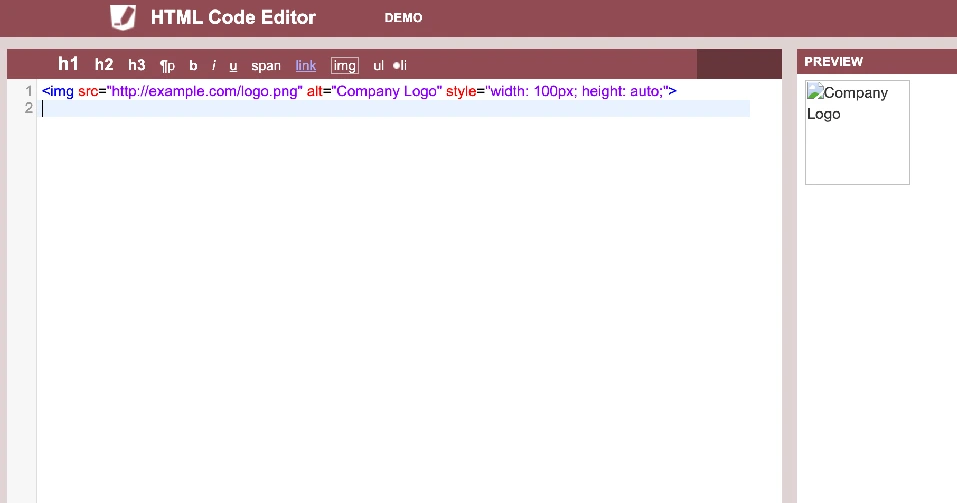Insert a paragraph tag with ¶p button
Image resolution: width=957 pixels, height=503 pixels.
[167, 66]
